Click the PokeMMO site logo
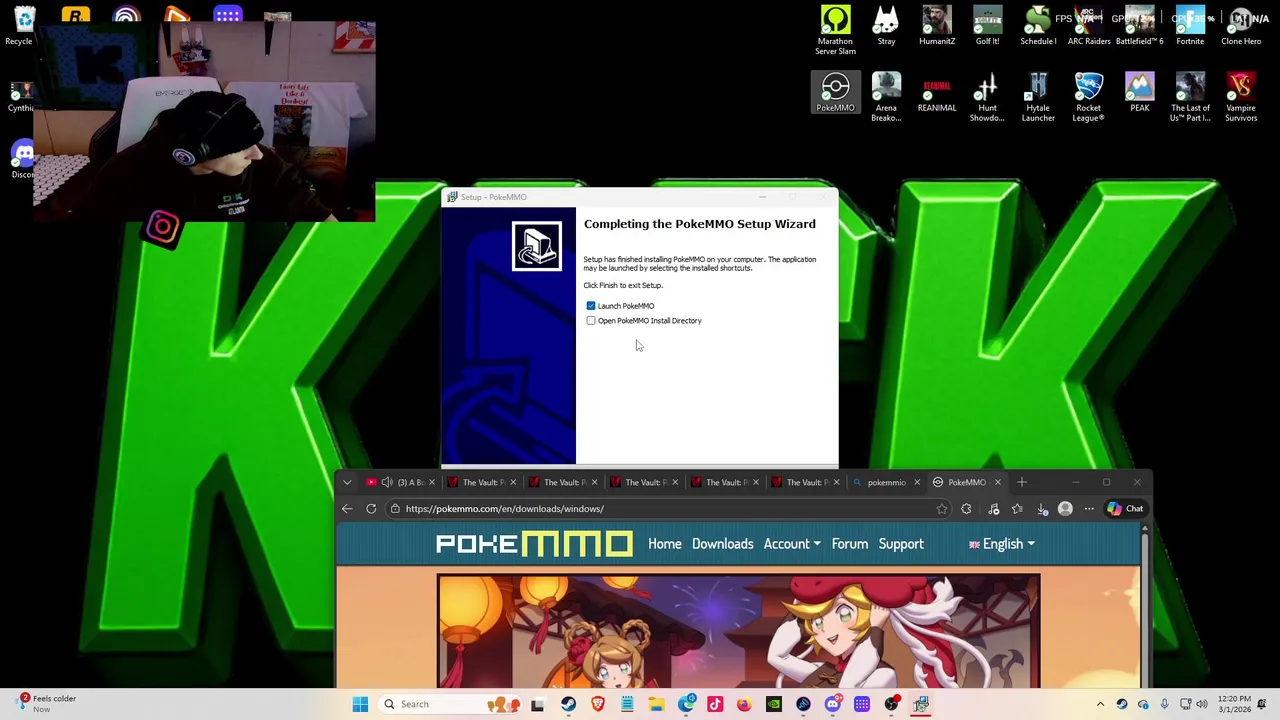 tap(534, 544)
